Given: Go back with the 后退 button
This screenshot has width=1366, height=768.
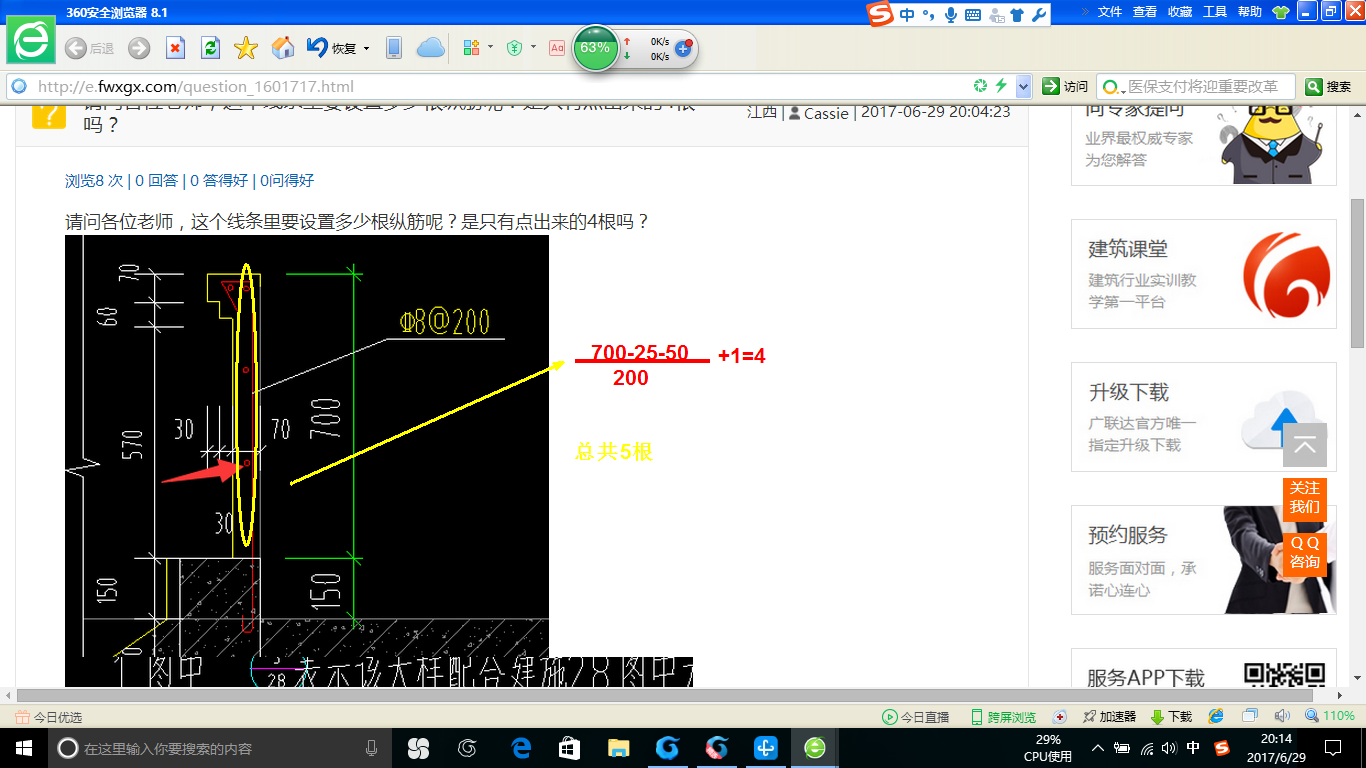Looking at the screenshot, I should (89, 48).
